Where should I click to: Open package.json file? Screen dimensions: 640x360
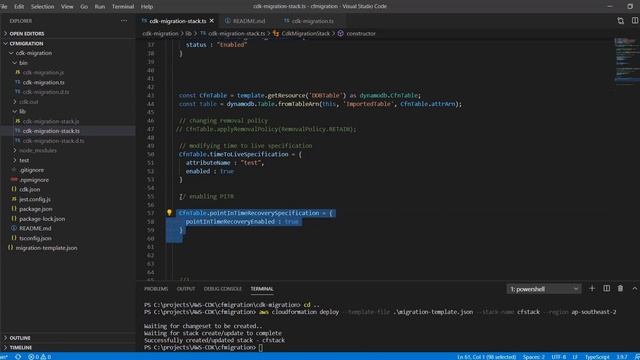(x=36, y=209)
